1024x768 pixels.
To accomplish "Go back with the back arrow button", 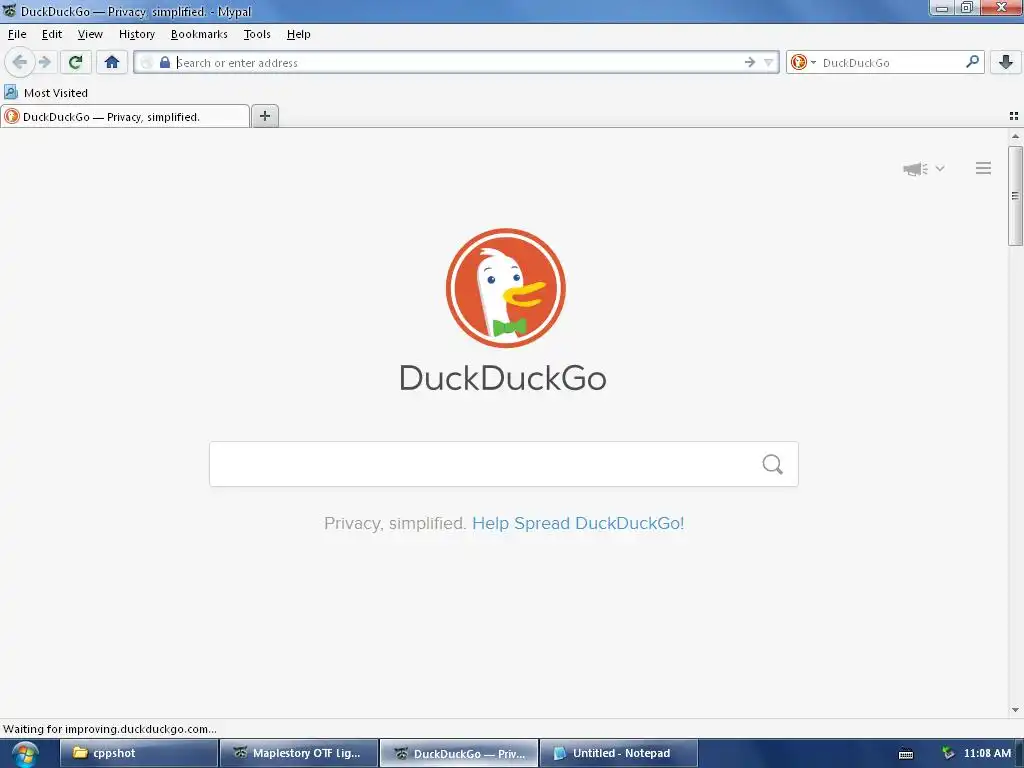I will [x=20, y=62].
